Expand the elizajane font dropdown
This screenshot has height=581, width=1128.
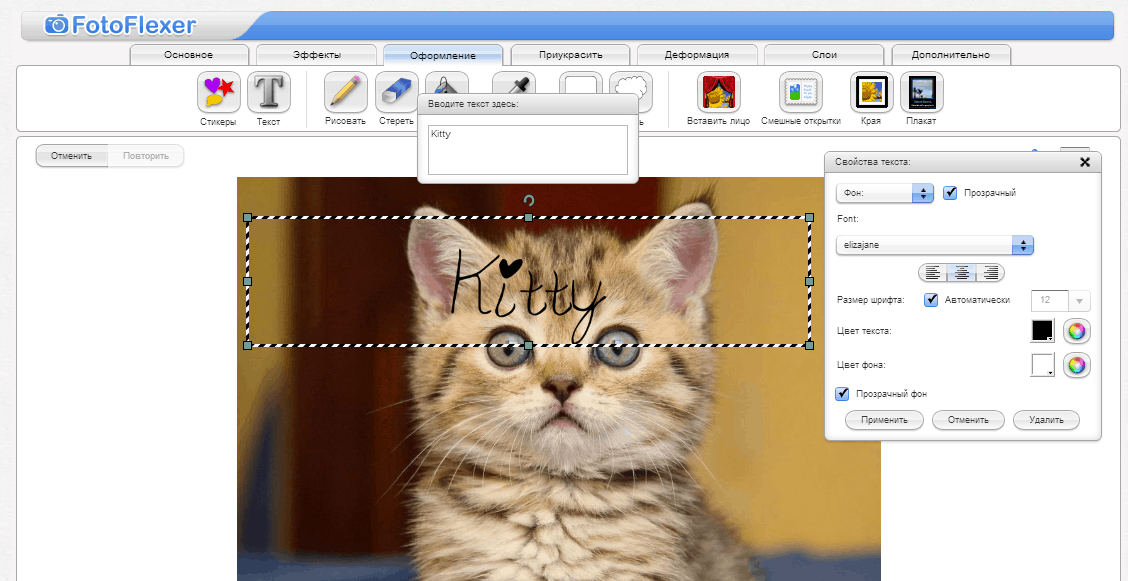[x=1021, y=245]
